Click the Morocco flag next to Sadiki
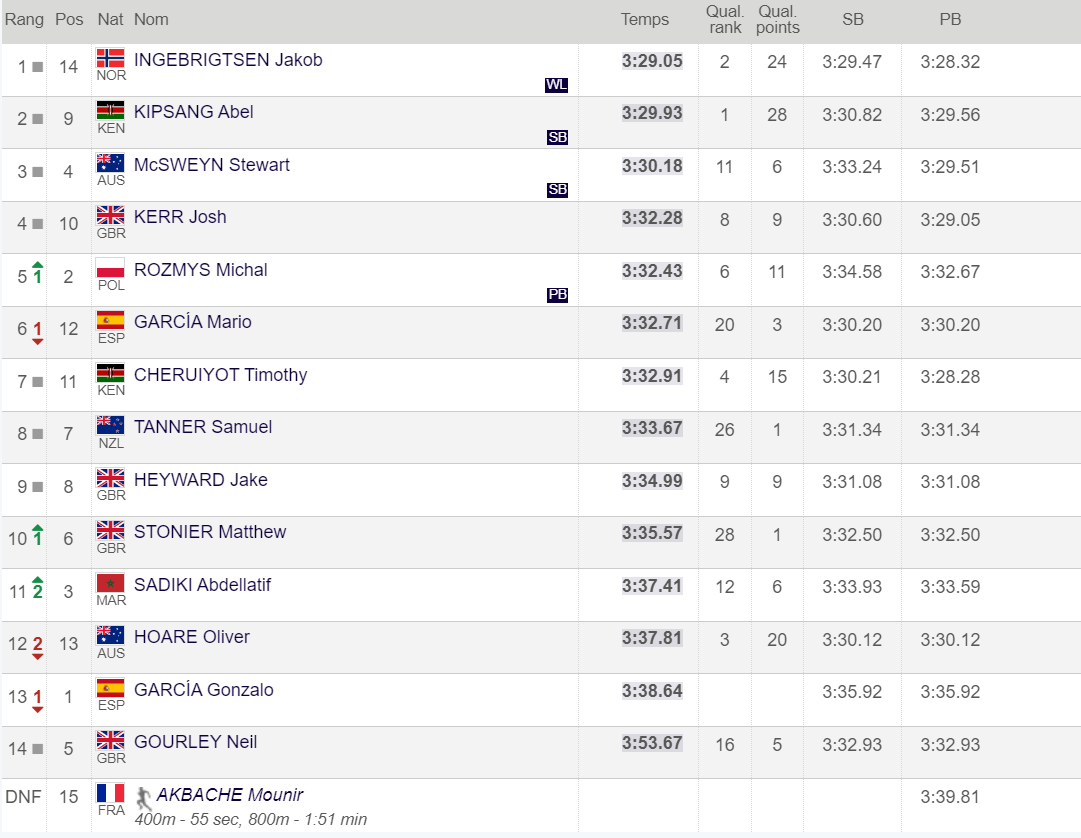Screen dimensions: 1081x838 pyautogui.click(x=110, y=583)
